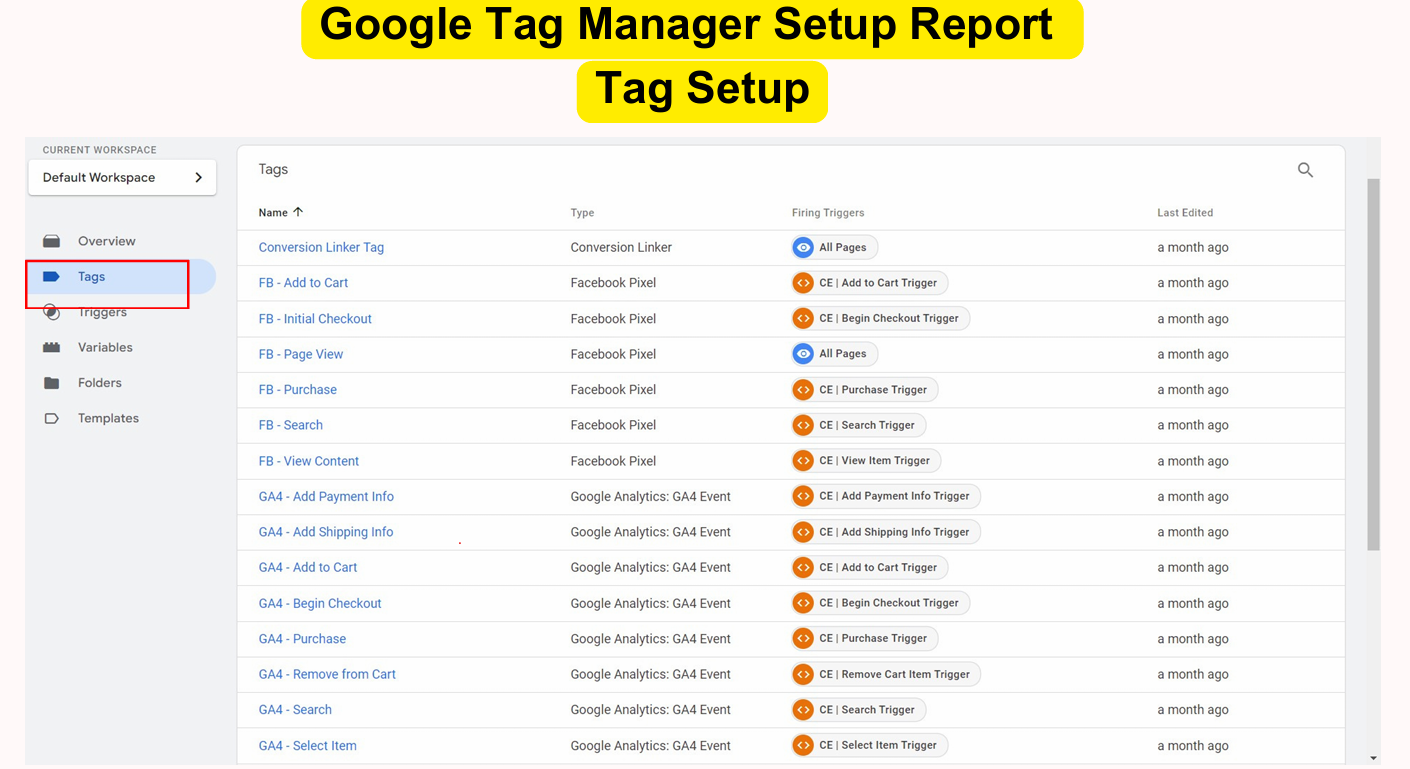
Task: Click FB - Search's CE | Search Trigger chip
Action: tap(859, 425)
